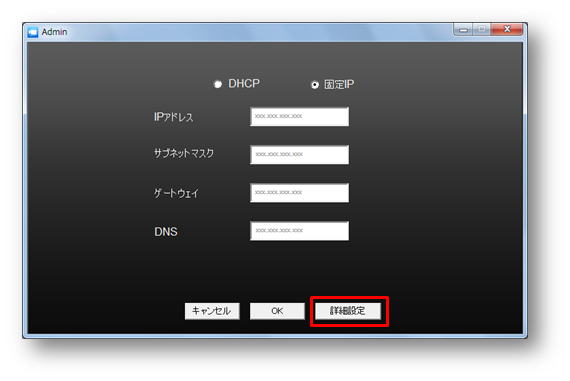The width and height of the screenshot is (570, 381).
Task: Click the ゲートウェイ input field
Action: tap(300, 193)
